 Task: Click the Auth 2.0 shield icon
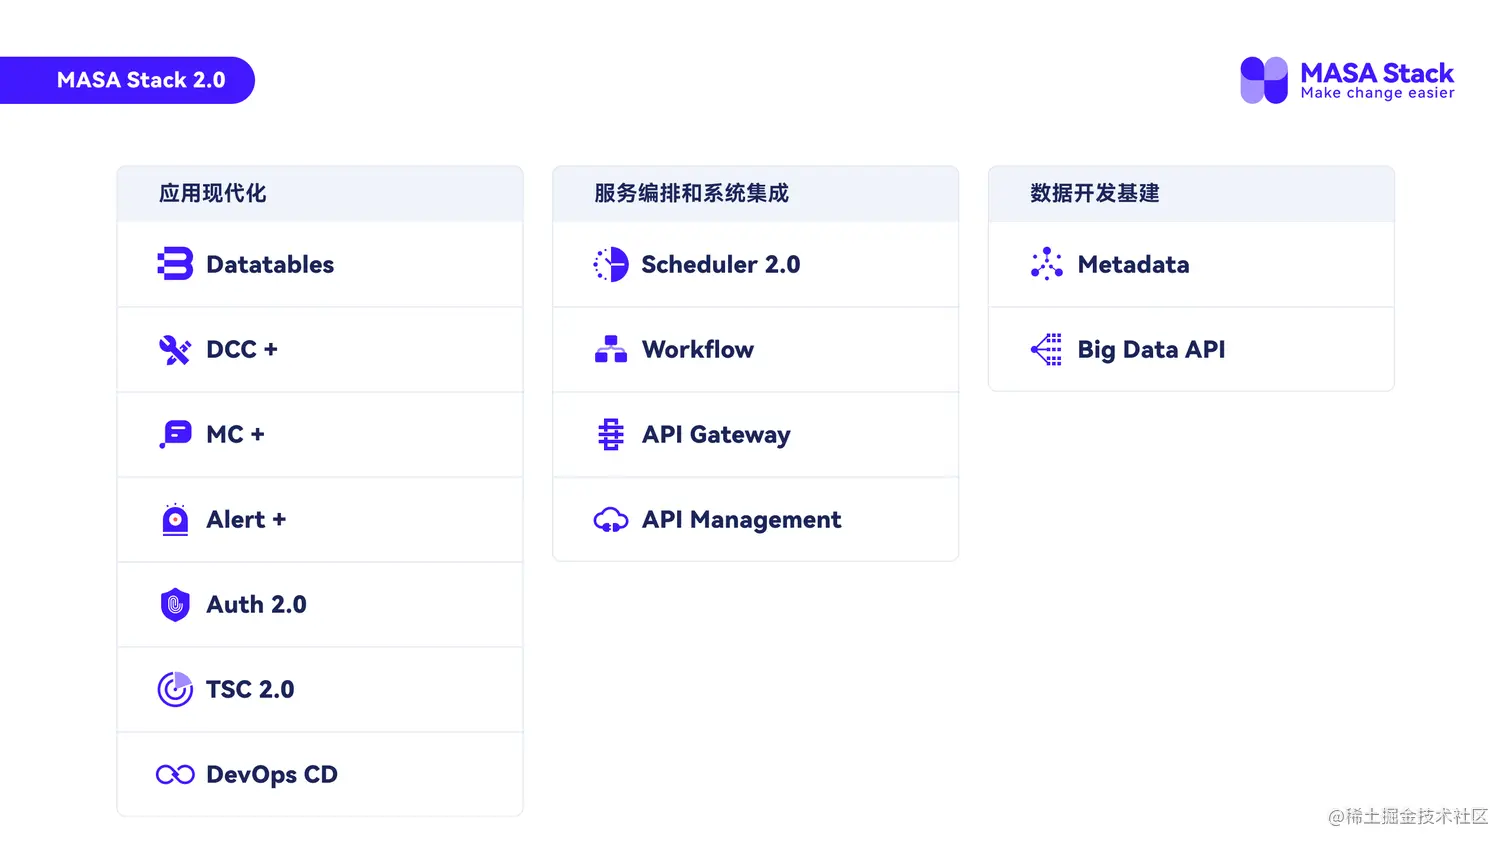pyautogui.click(x=175, y=604)
